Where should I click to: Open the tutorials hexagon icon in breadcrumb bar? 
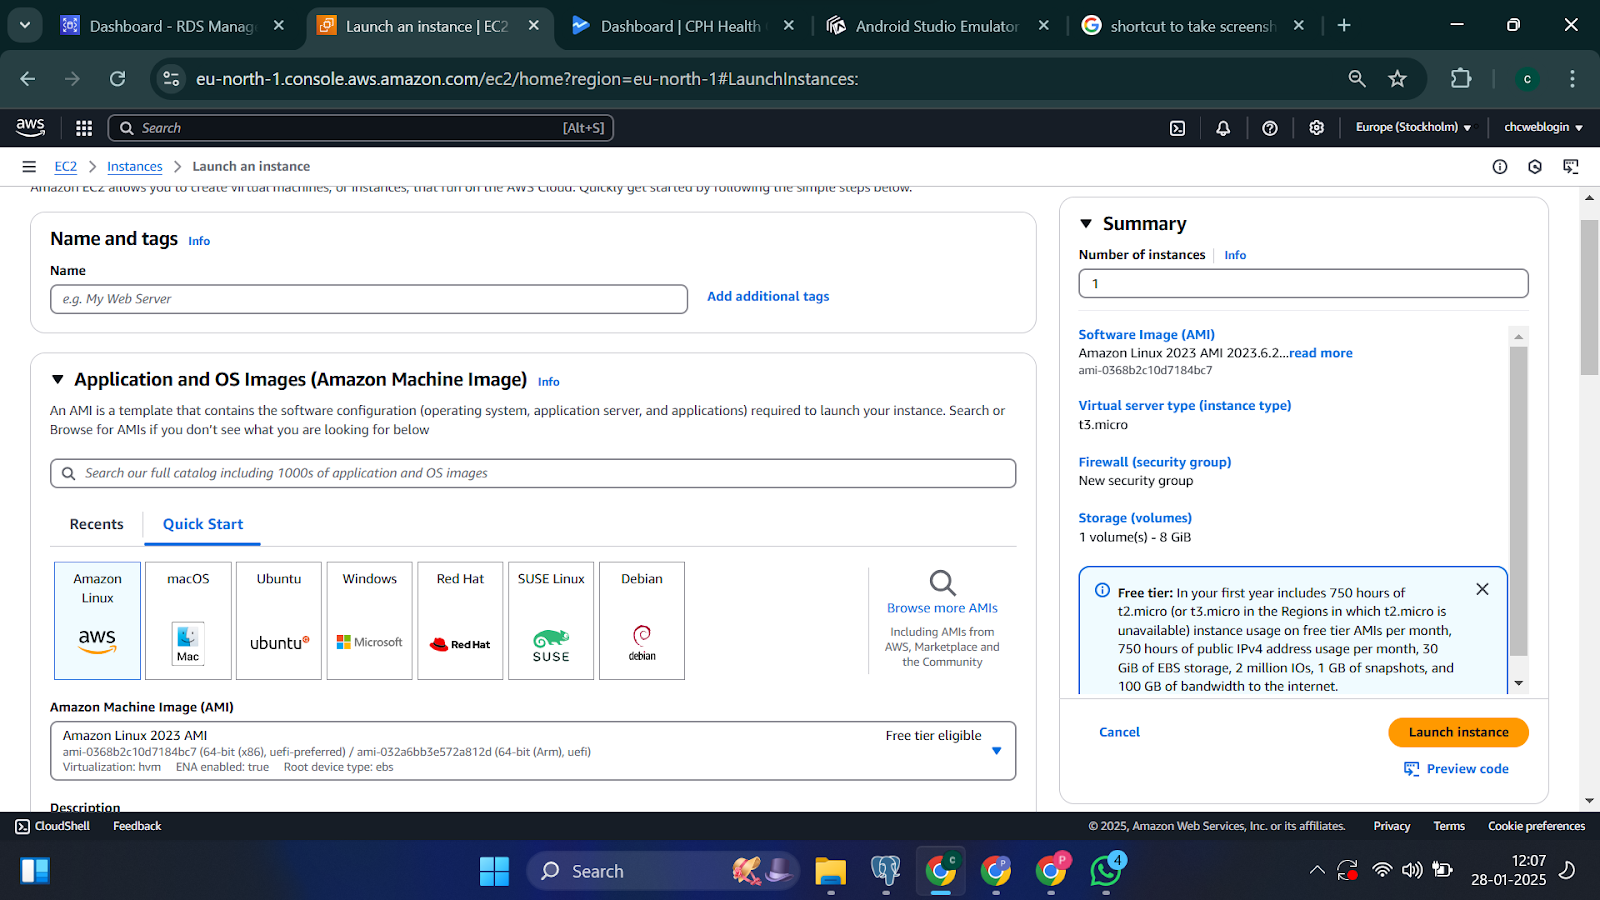pos(1535,167)
